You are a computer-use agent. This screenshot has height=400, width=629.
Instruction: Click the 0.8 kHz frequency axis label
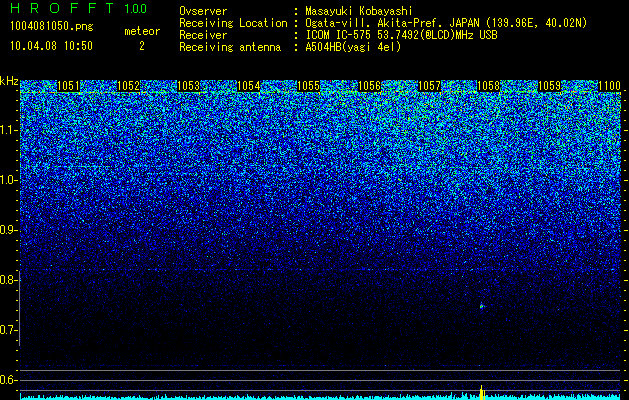point(9,280)
